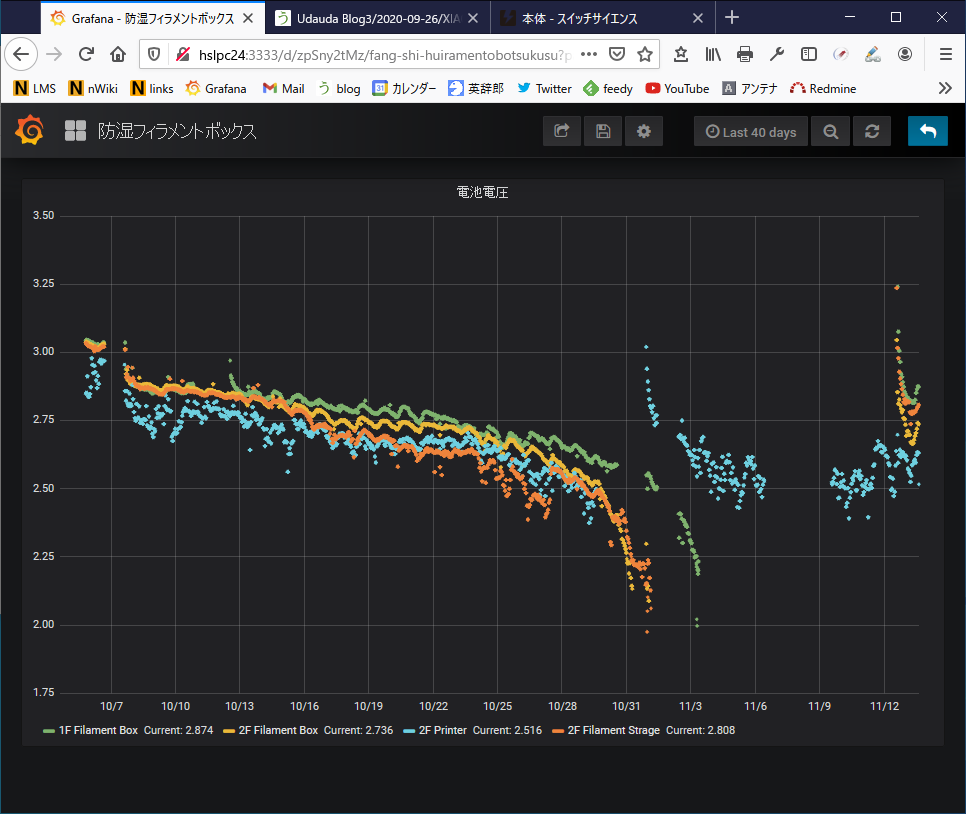Open dashboard settings gear icon
This screenshot has height=814, width=966.
pos(644,131)
